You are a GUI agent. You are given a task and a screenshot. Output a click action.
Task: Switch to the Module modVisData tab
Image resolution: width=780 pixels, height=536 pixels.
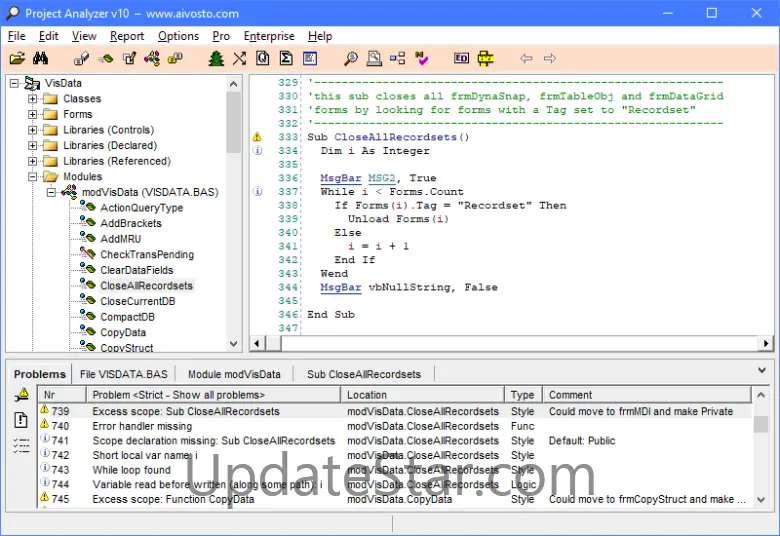coord(234,374)
